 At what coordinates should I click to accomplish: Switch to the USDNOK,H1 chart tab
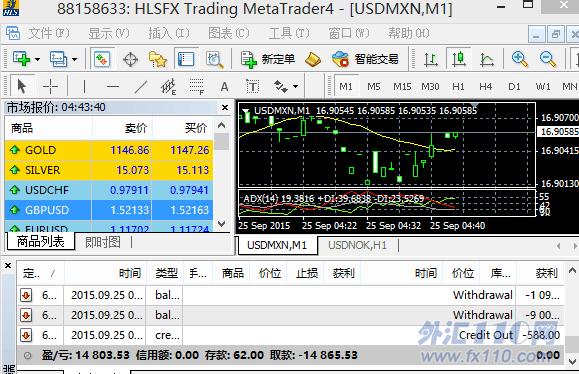click(x=357, y=245)
